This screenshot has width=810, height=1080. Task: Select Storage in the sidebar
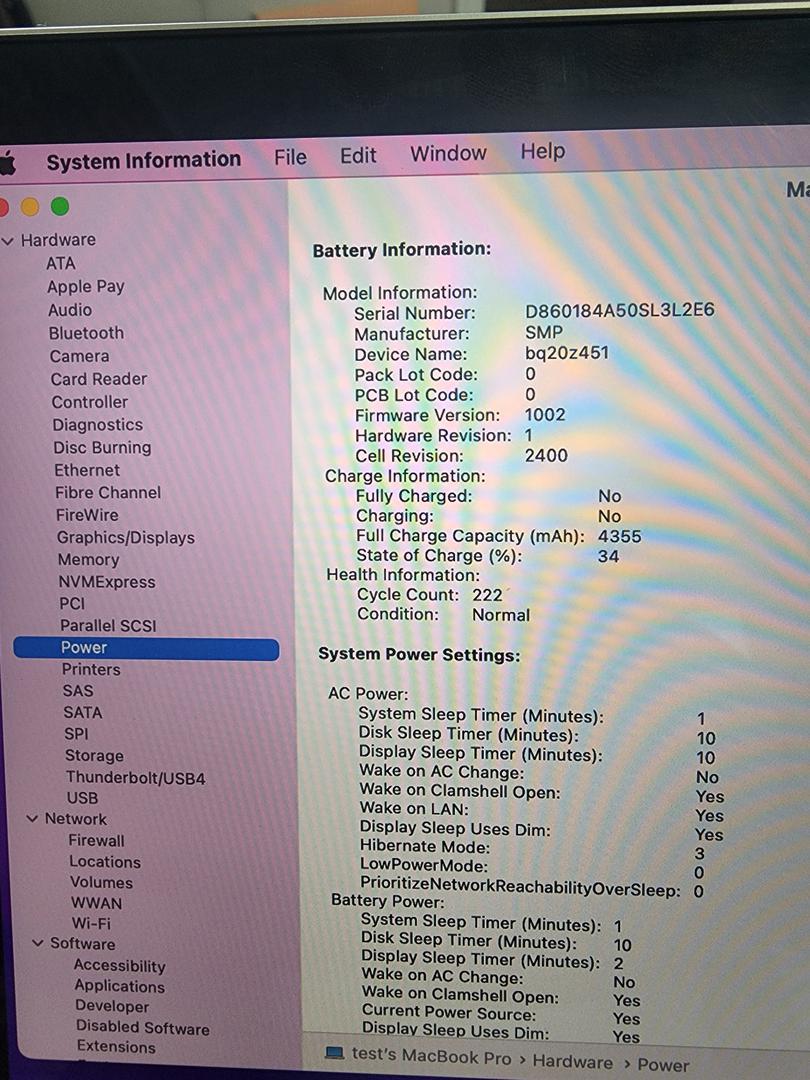[x=94, y=756]
